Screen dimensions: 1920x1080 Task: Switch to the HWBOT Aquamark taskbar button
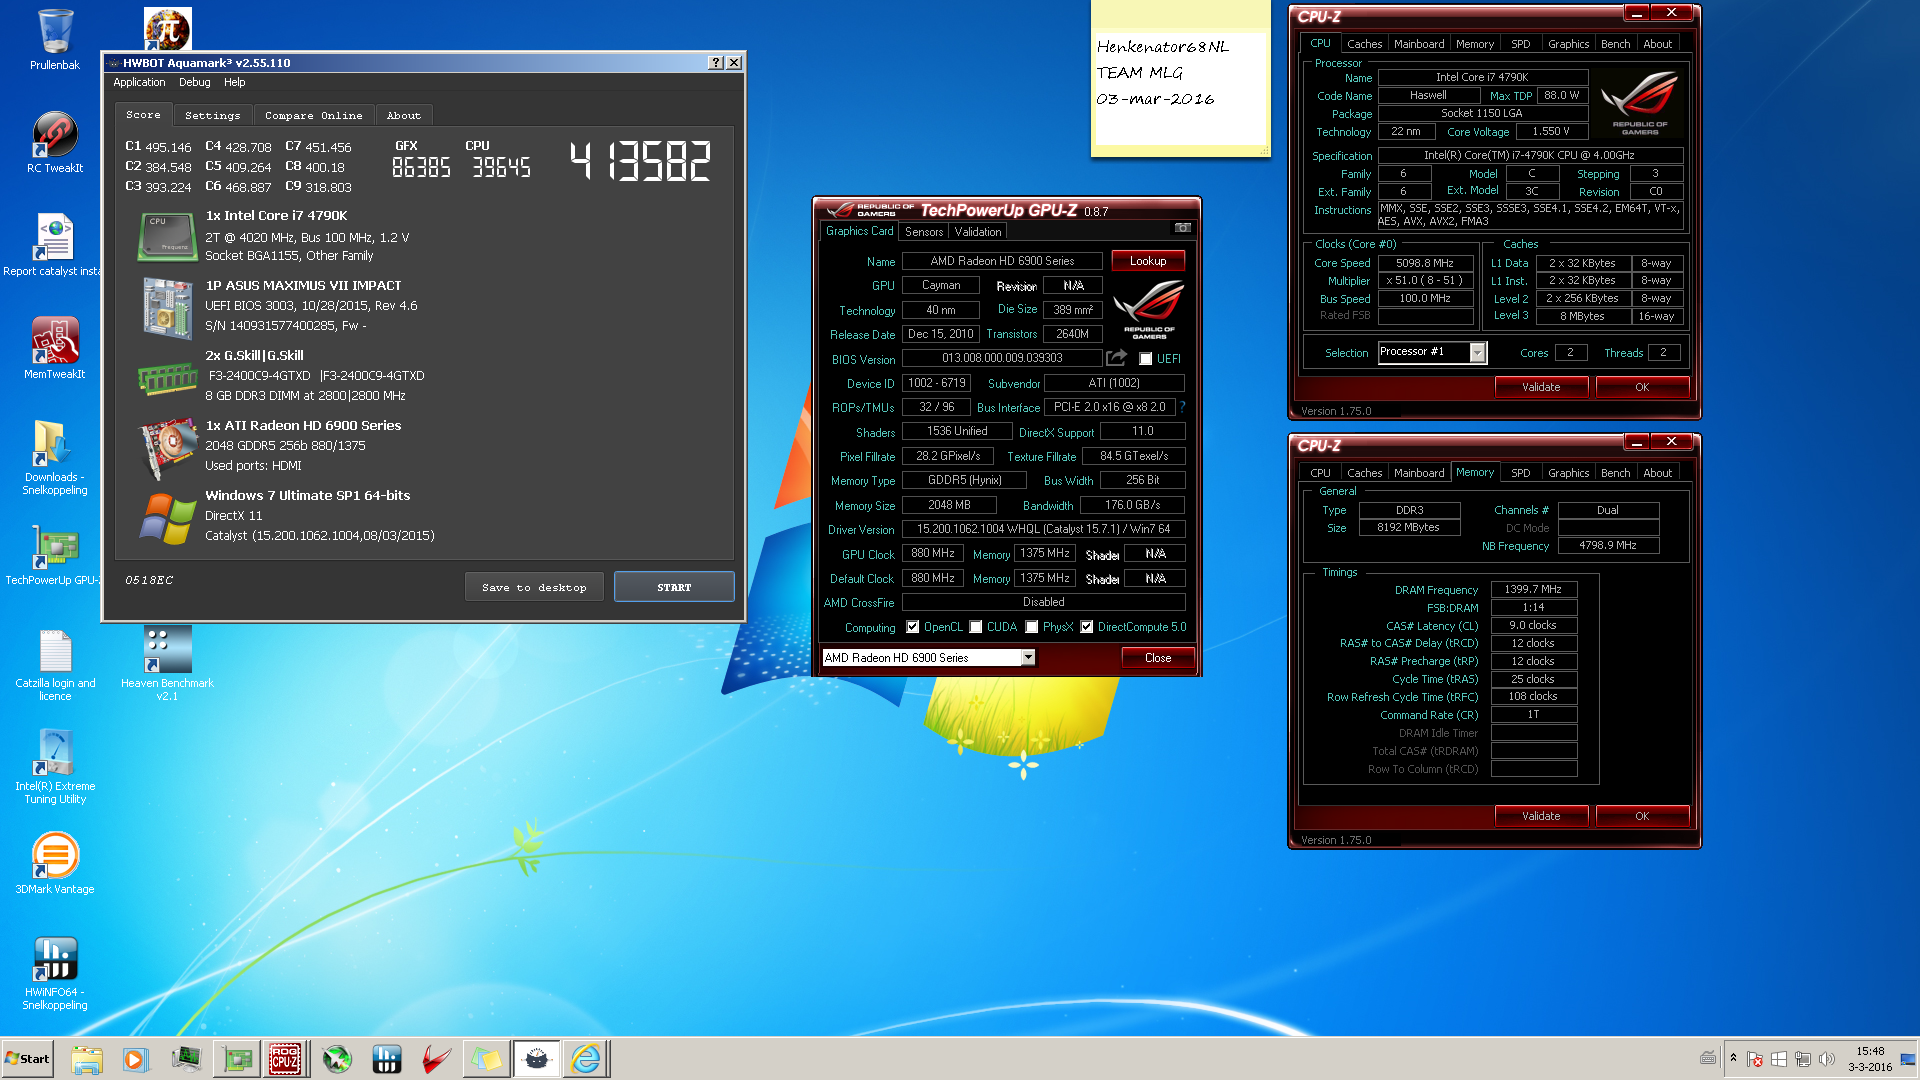click(536, 1059)
